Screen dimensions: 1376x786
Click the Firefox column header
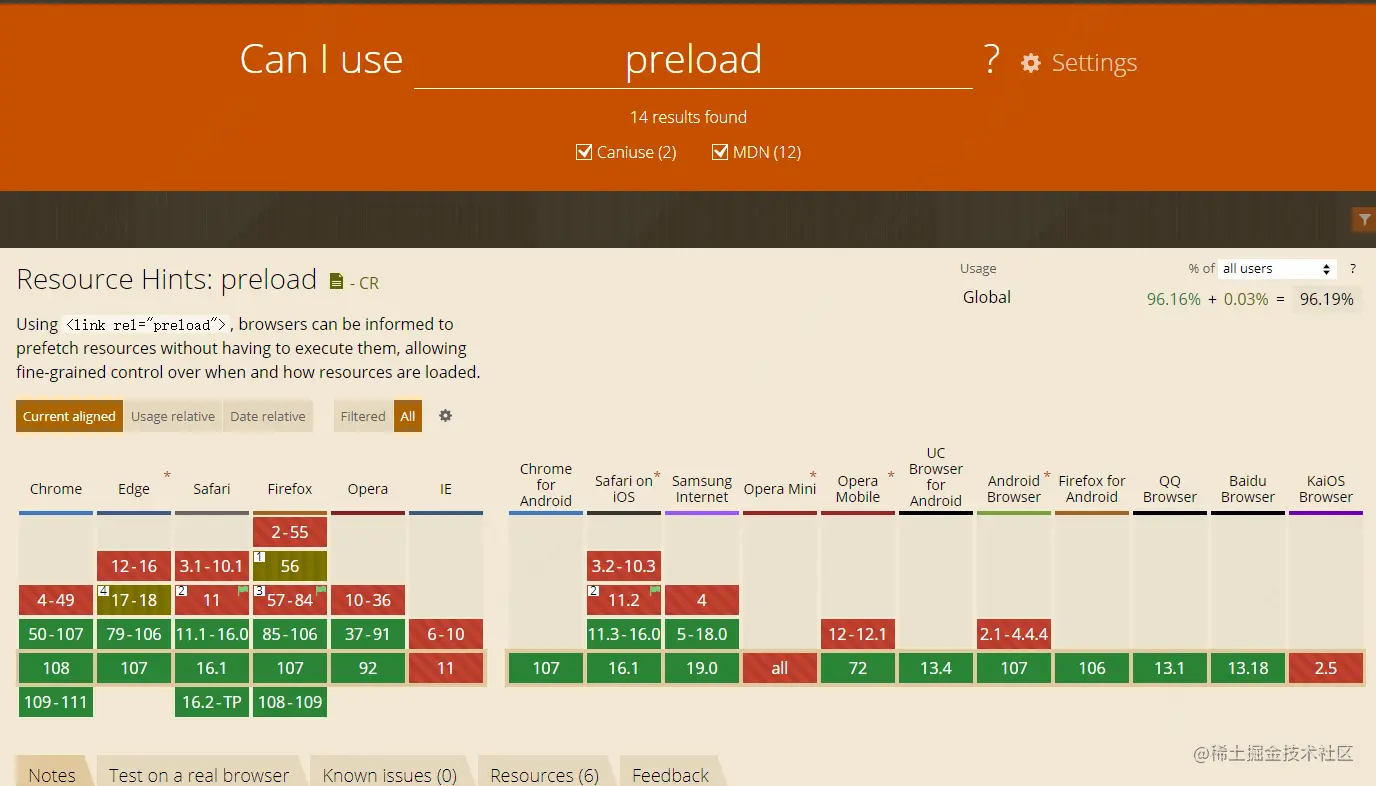point(290,489)
